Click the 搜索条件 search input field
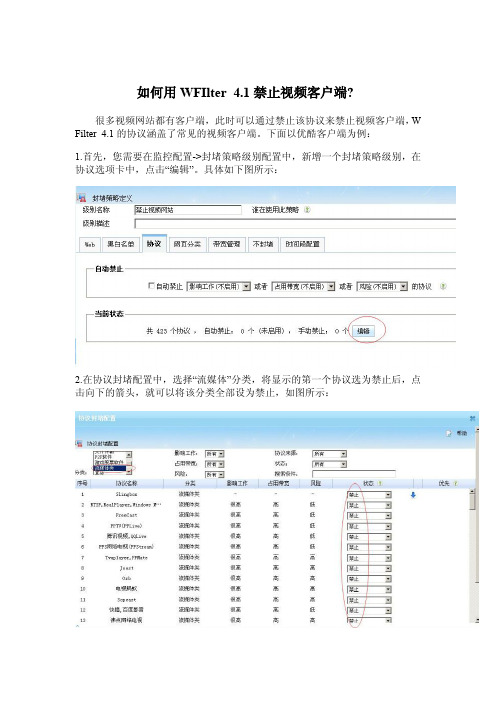Screen dimensions: 496x702 point(354,474)
